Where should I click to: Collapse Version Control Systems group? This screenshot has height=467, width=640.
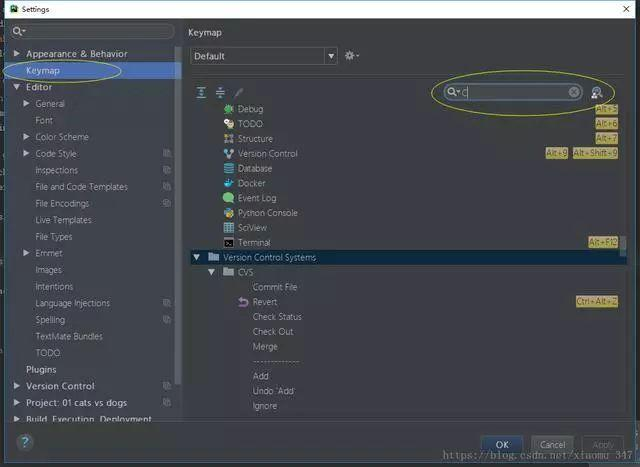[x=197, y=257]
